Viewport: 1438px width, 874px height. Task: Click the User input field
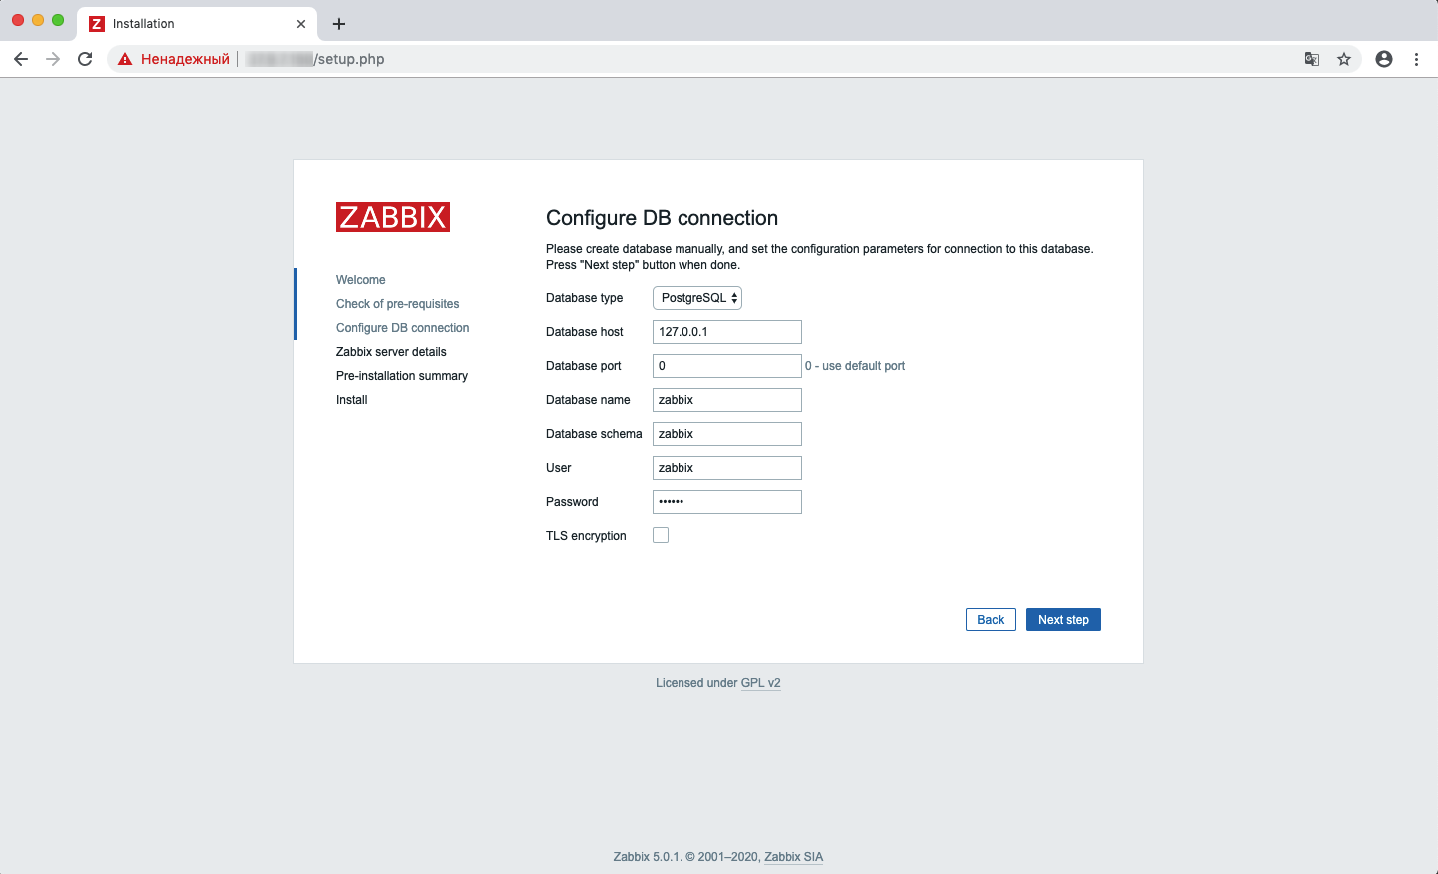[727, 468]
